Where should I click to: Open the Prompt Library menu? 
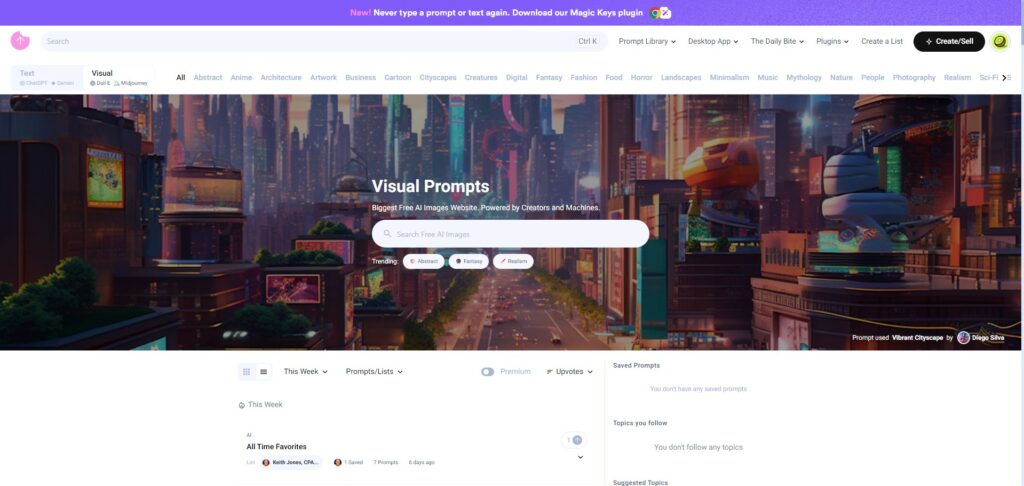pyautogui.click(x=648, y=41)
